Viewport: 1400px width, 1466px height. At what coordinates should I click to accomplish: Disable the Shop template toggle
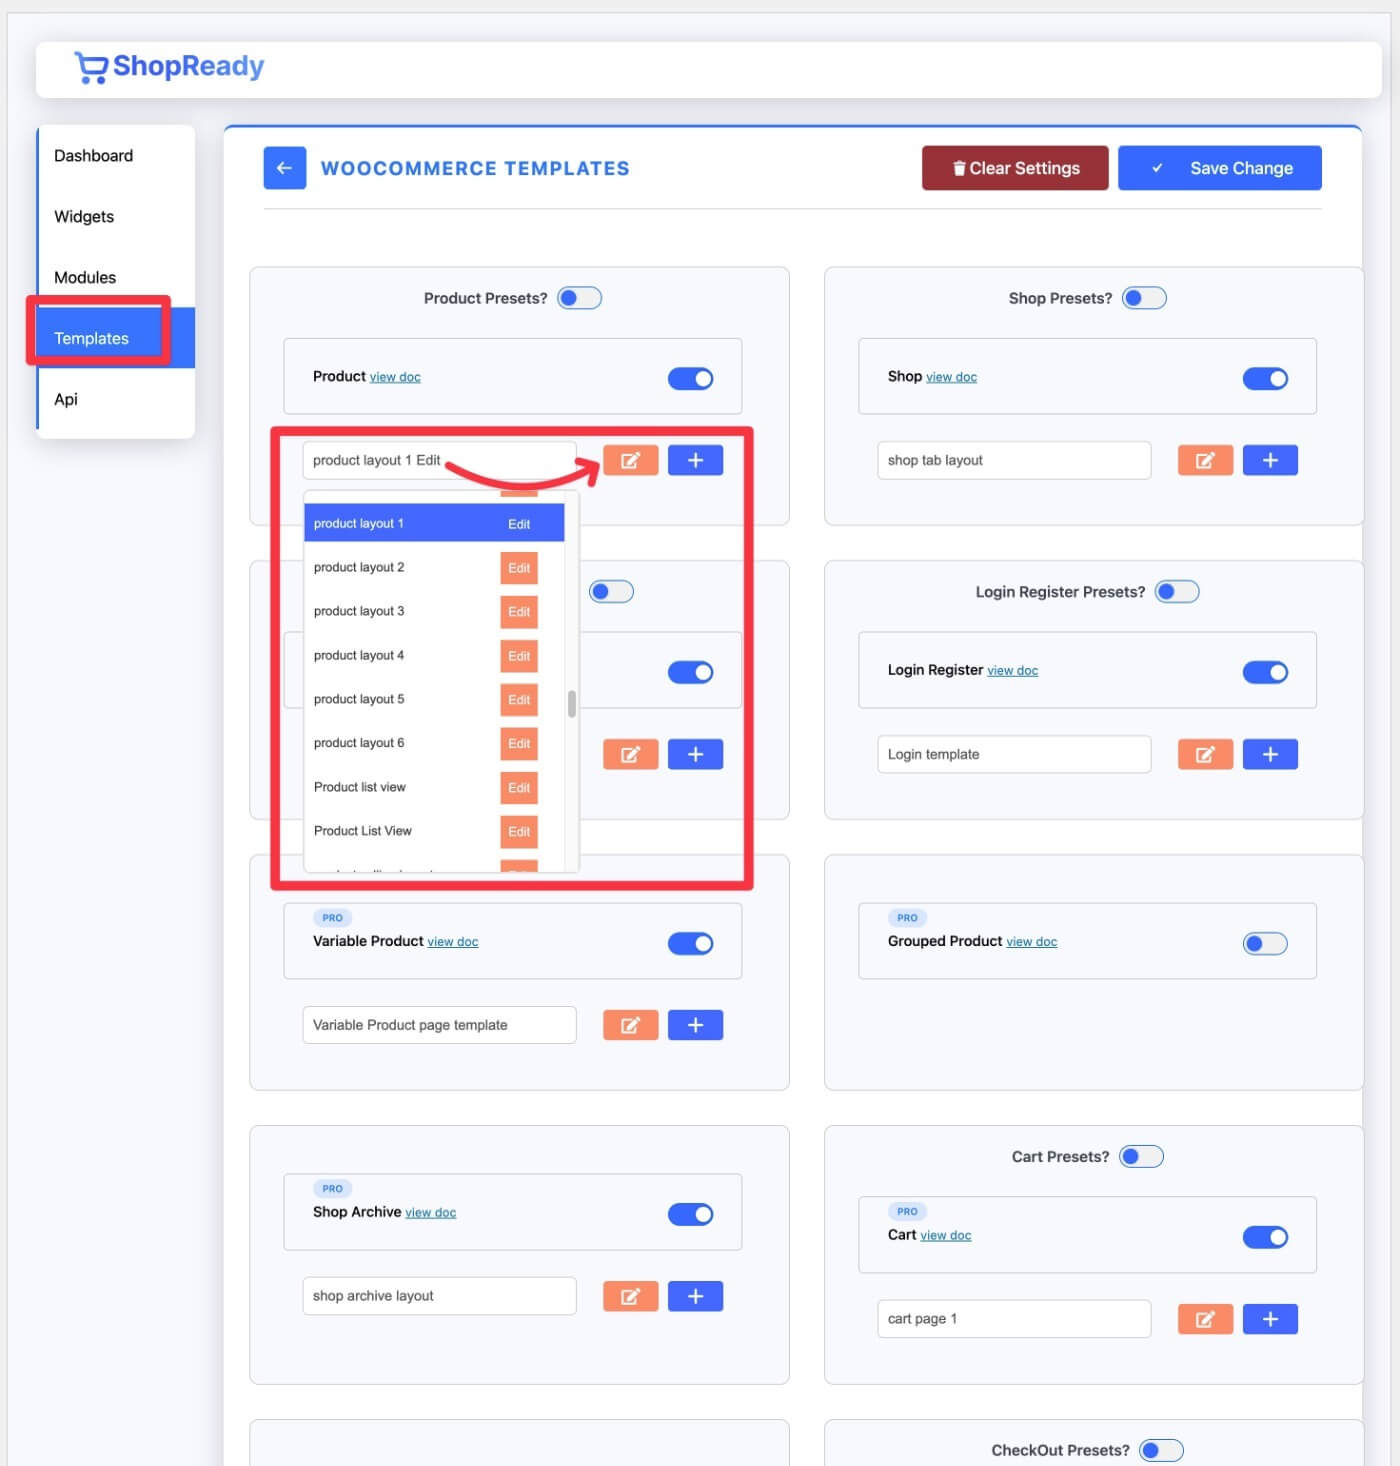(1265, 379)
